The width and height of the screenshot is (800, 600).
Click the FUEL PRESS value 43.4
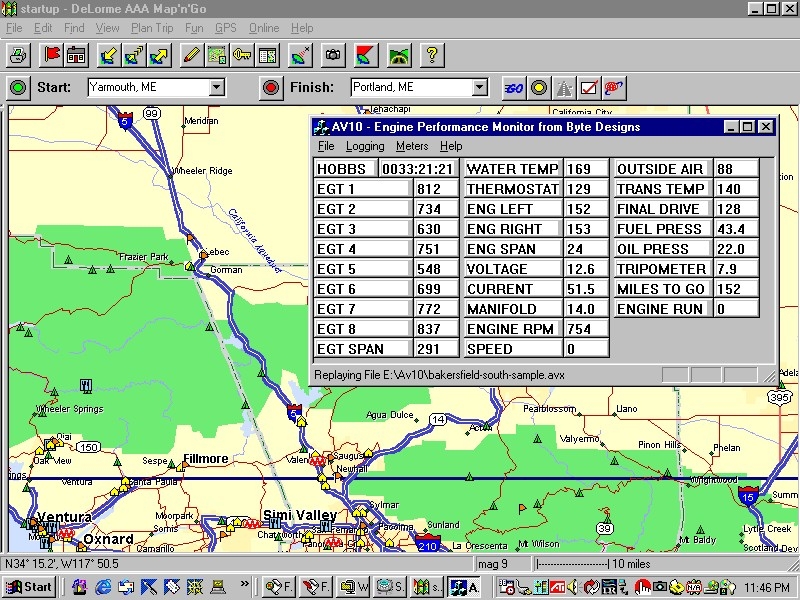[736, 229]
